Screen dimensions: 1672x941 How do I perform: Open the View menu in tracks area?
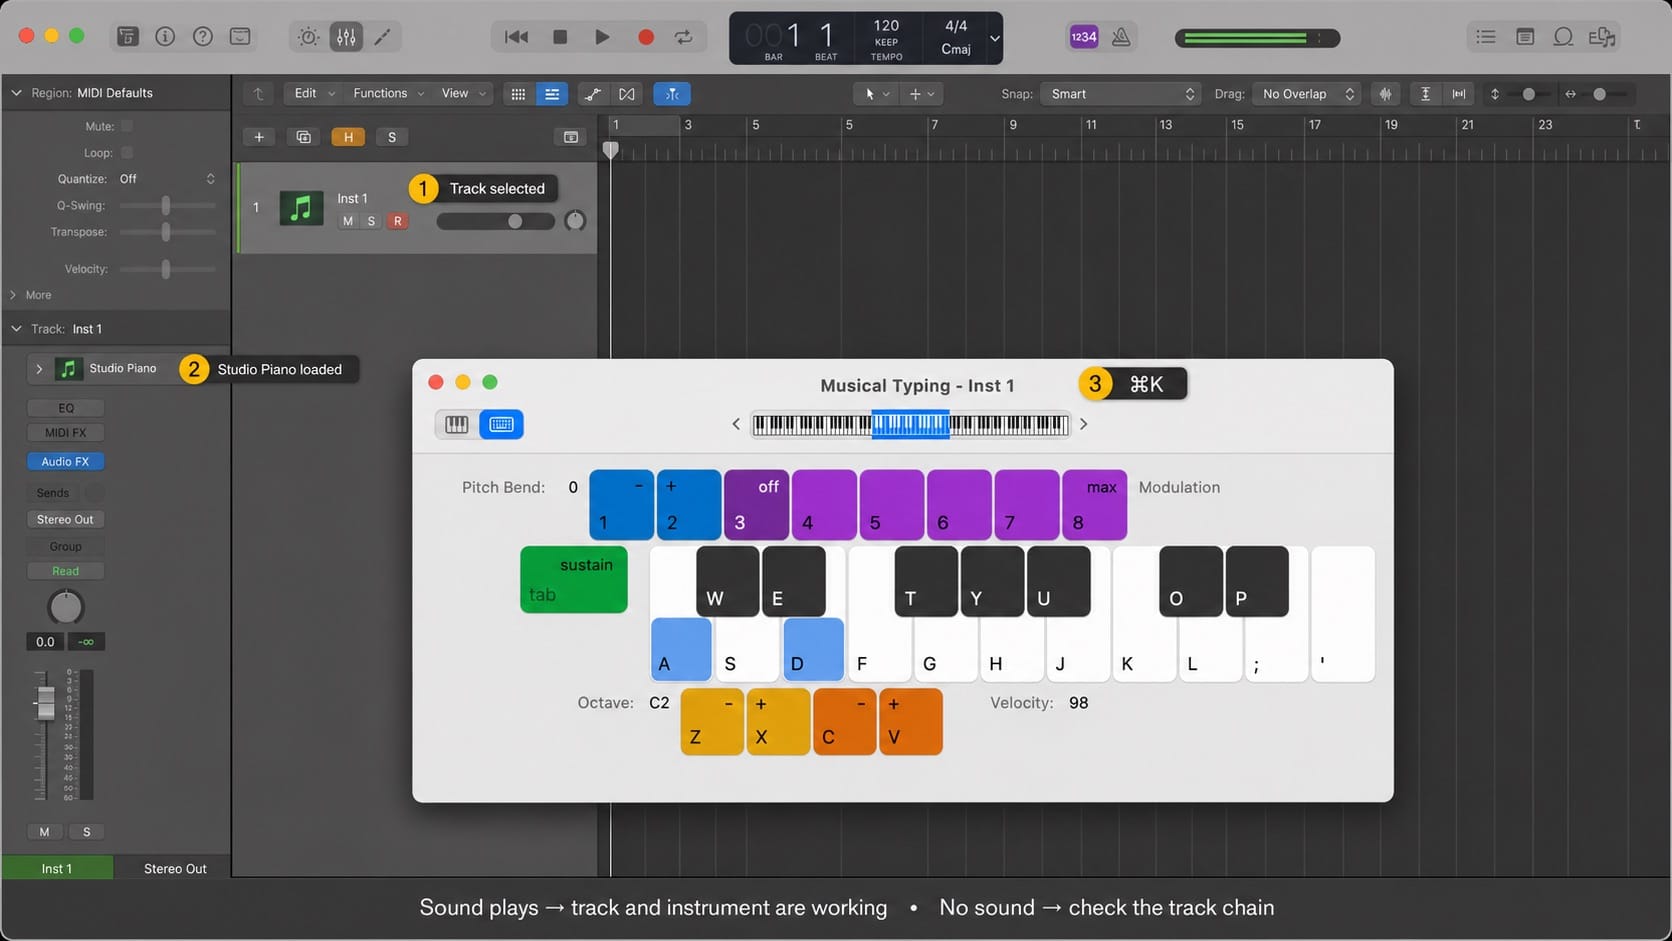point(463,94)
